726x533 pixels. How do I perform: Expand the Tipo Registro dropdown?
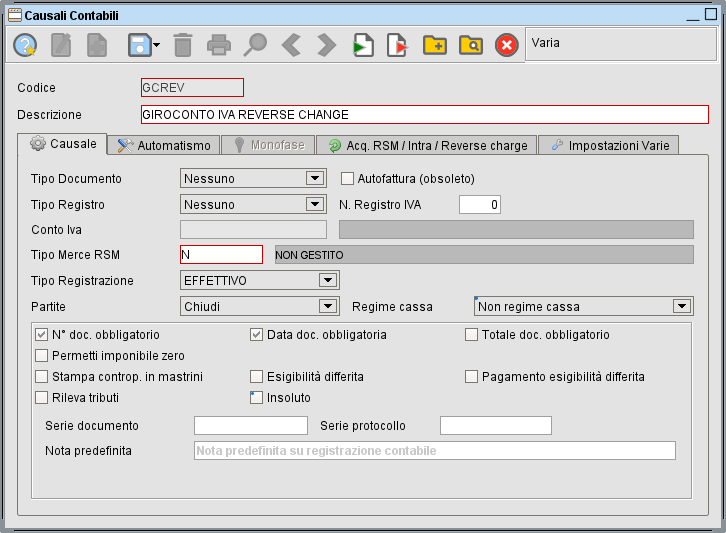tap(315, 204)
